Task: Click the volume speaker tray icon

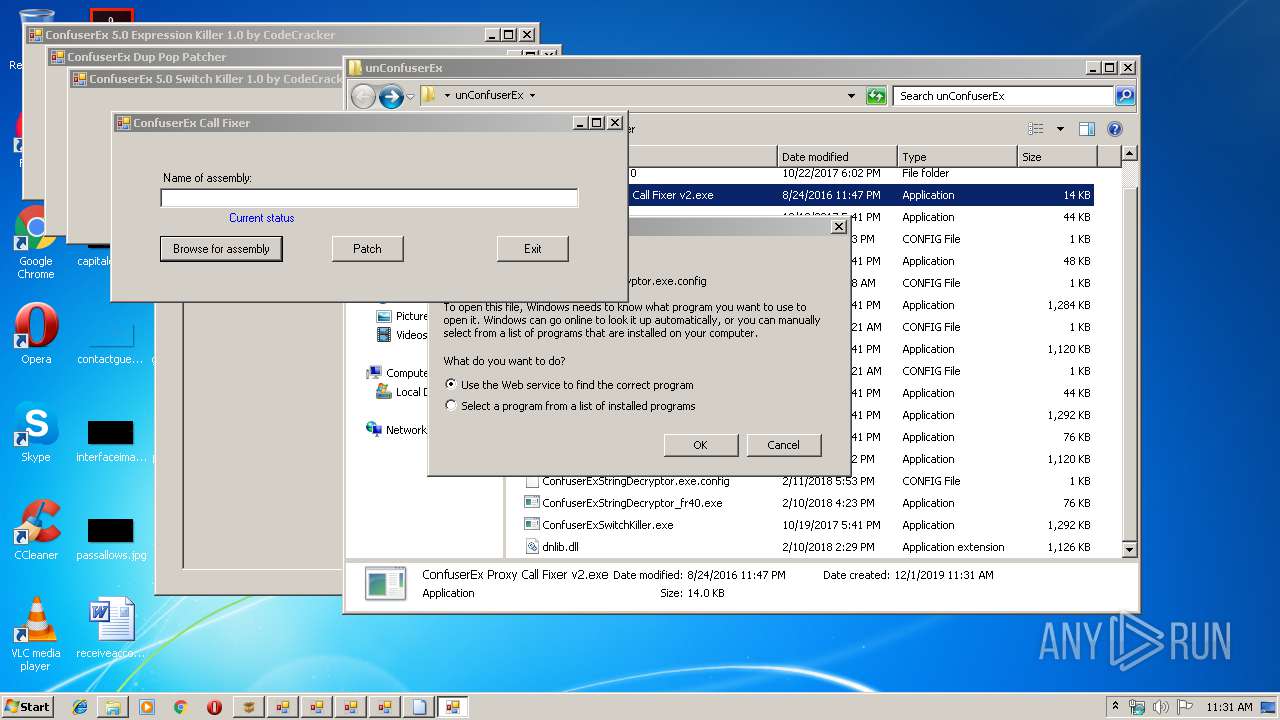Action: click(x=1161, y=707)
